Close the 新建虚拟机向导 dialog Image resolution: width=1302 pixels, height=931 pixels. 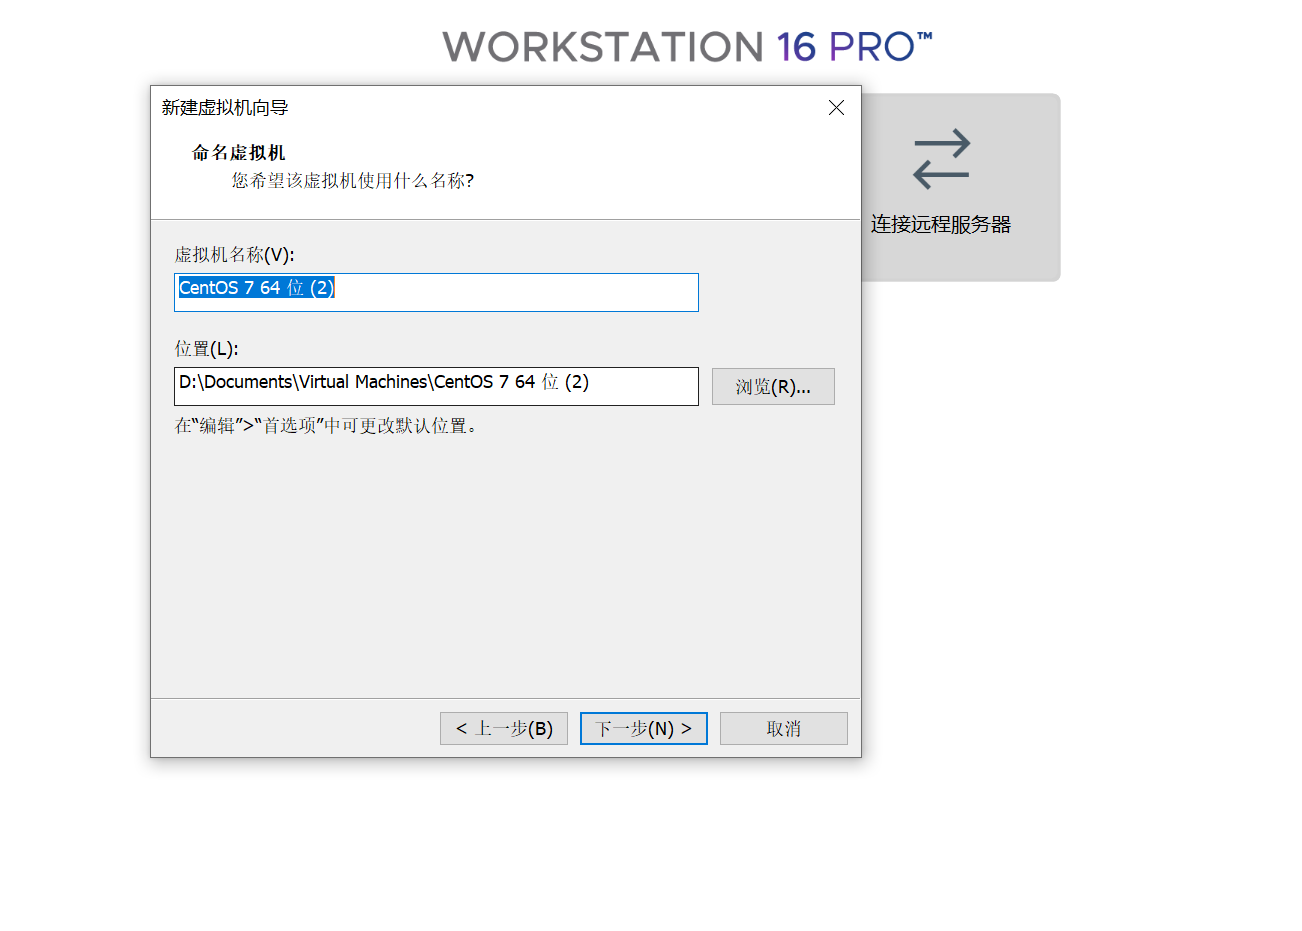837,108
